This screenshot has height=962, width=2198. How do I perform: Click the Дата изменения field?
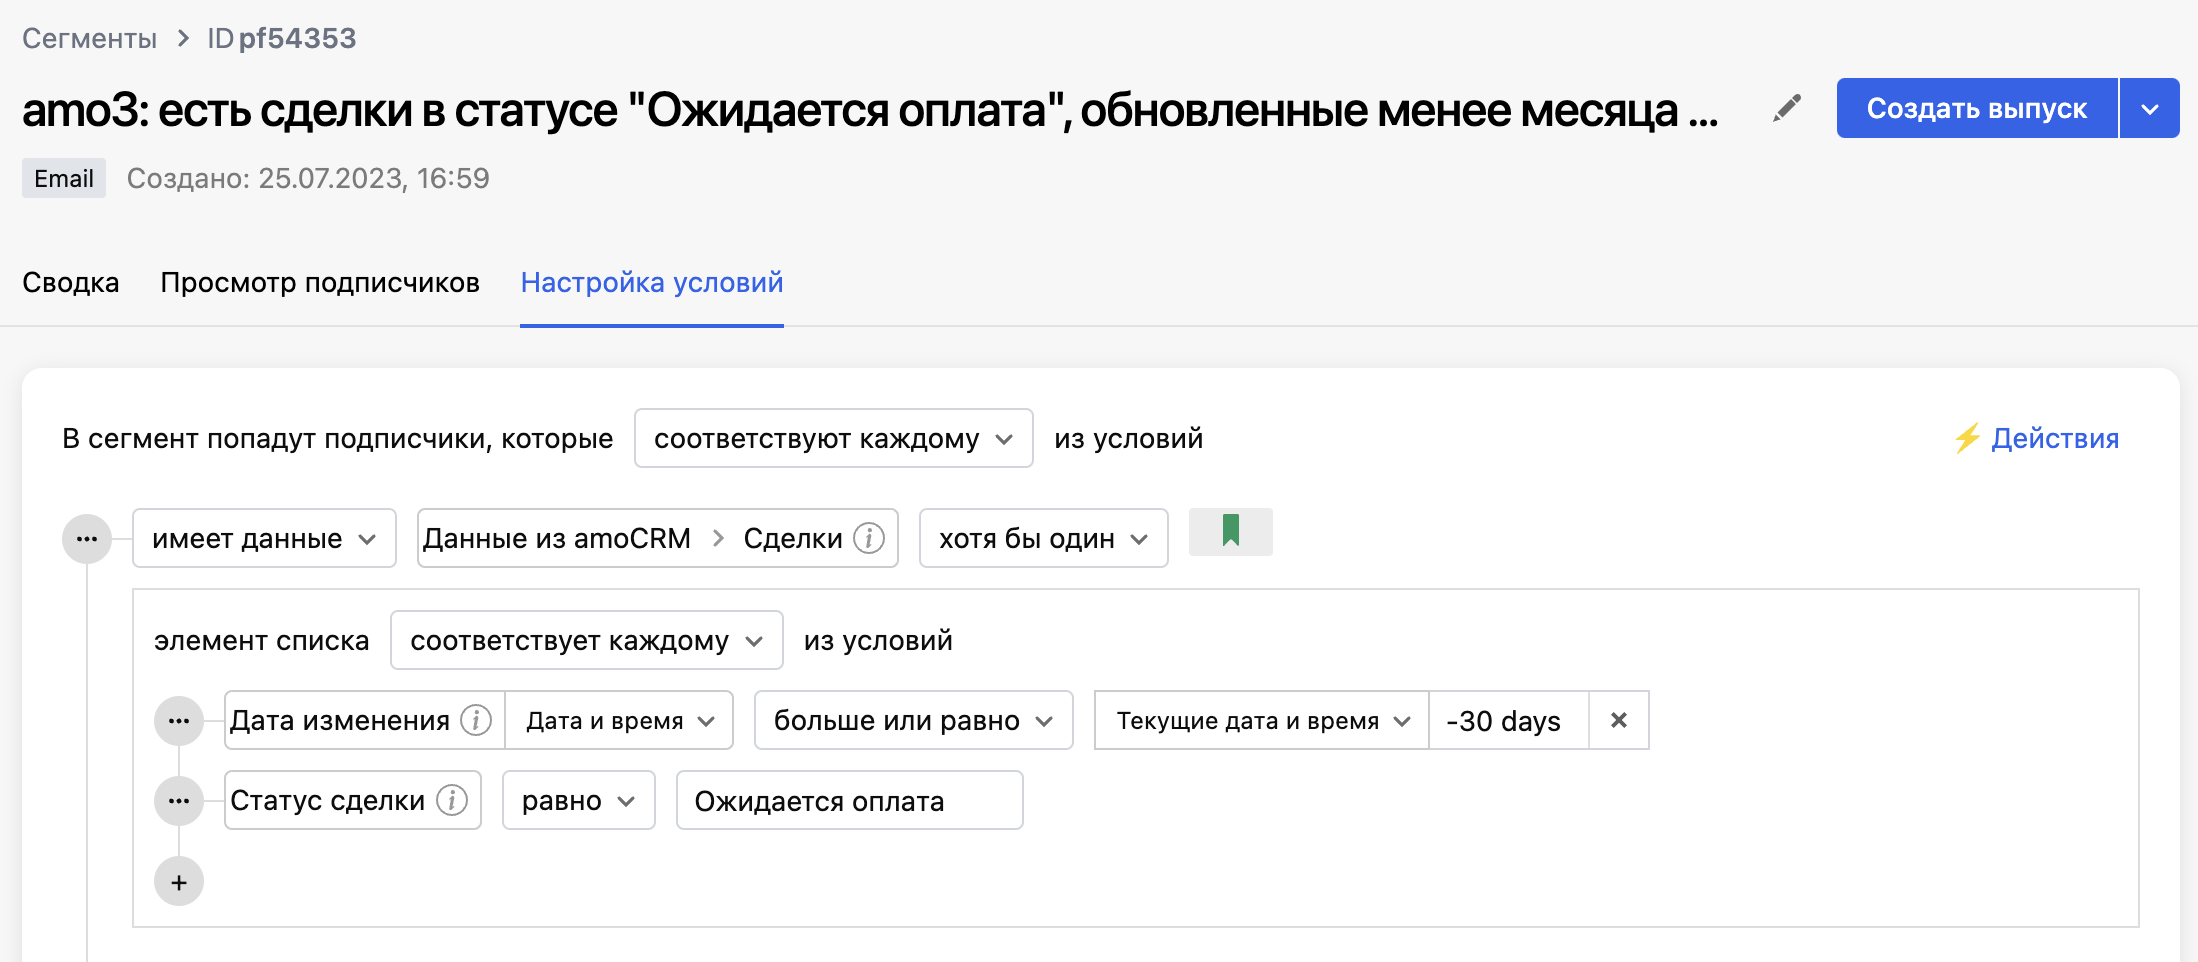click(x=364, y=720)
